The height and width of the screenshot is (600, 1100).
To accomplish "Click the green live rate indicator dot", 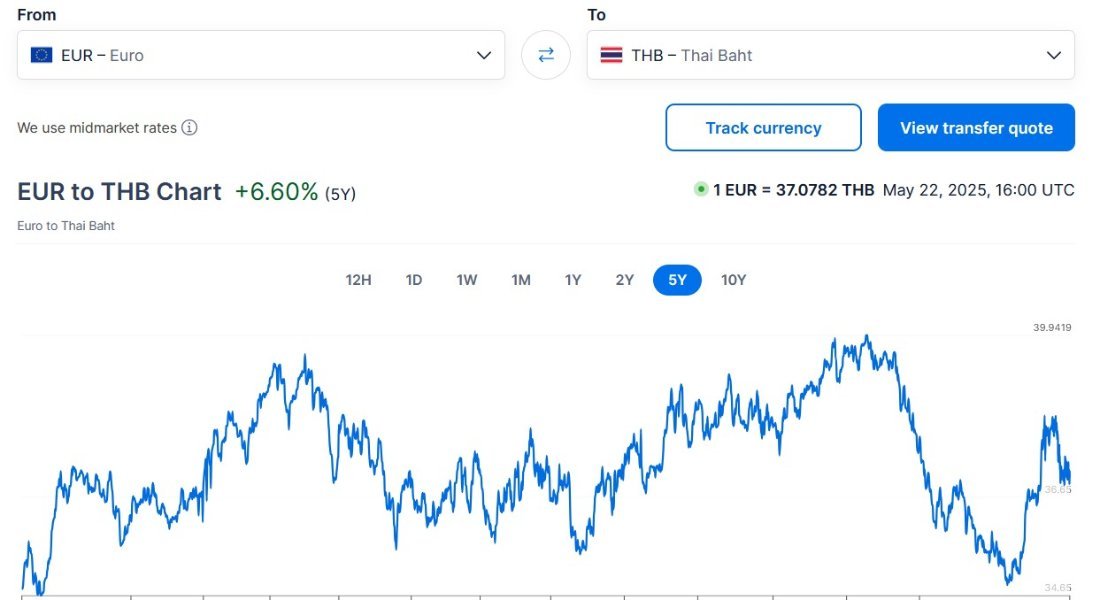I will click(x=700, y=189).
